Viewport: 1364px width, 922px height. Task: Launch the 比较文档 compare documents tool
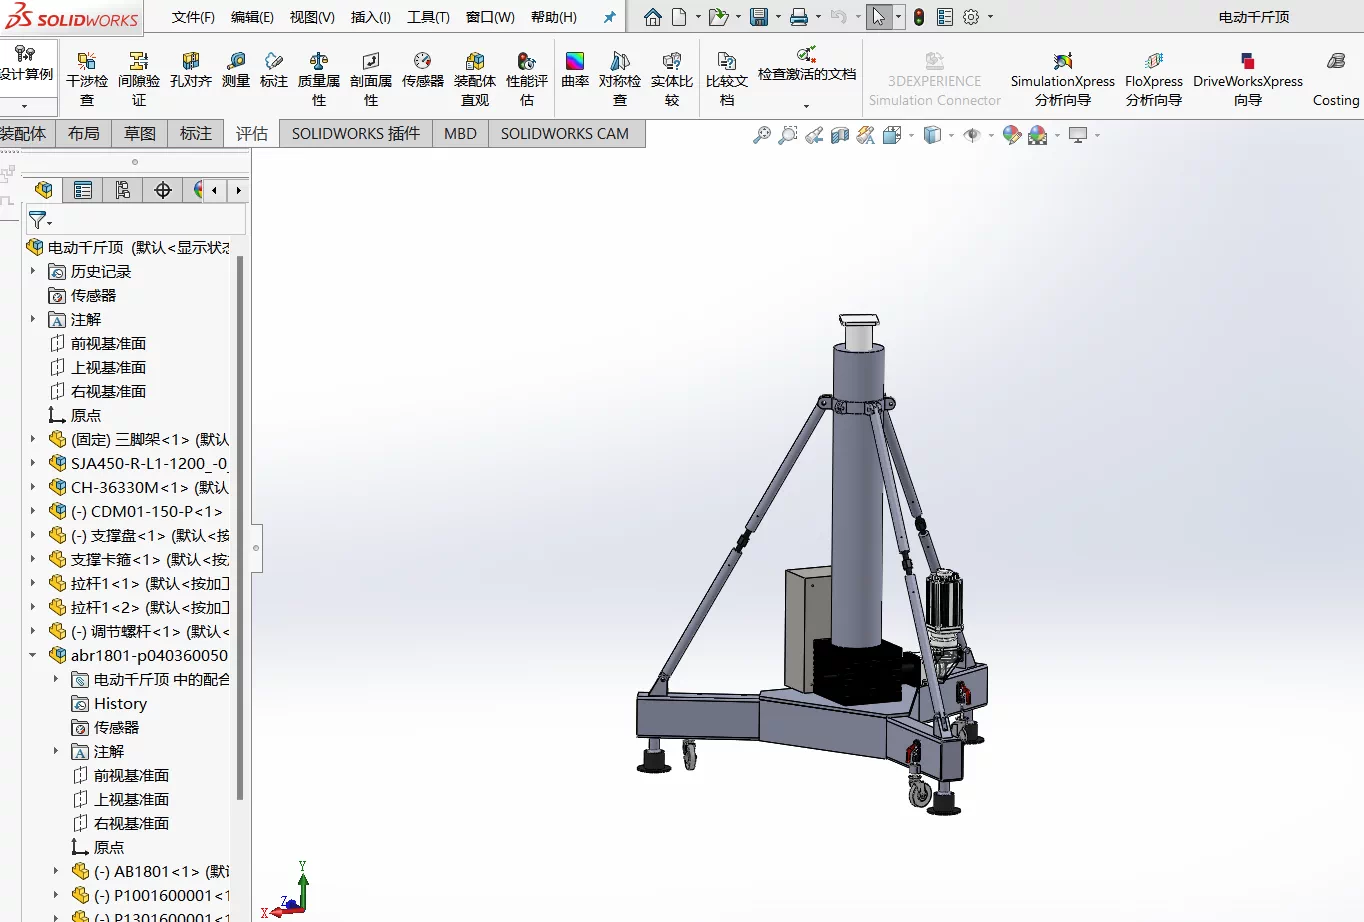point(727,79)
